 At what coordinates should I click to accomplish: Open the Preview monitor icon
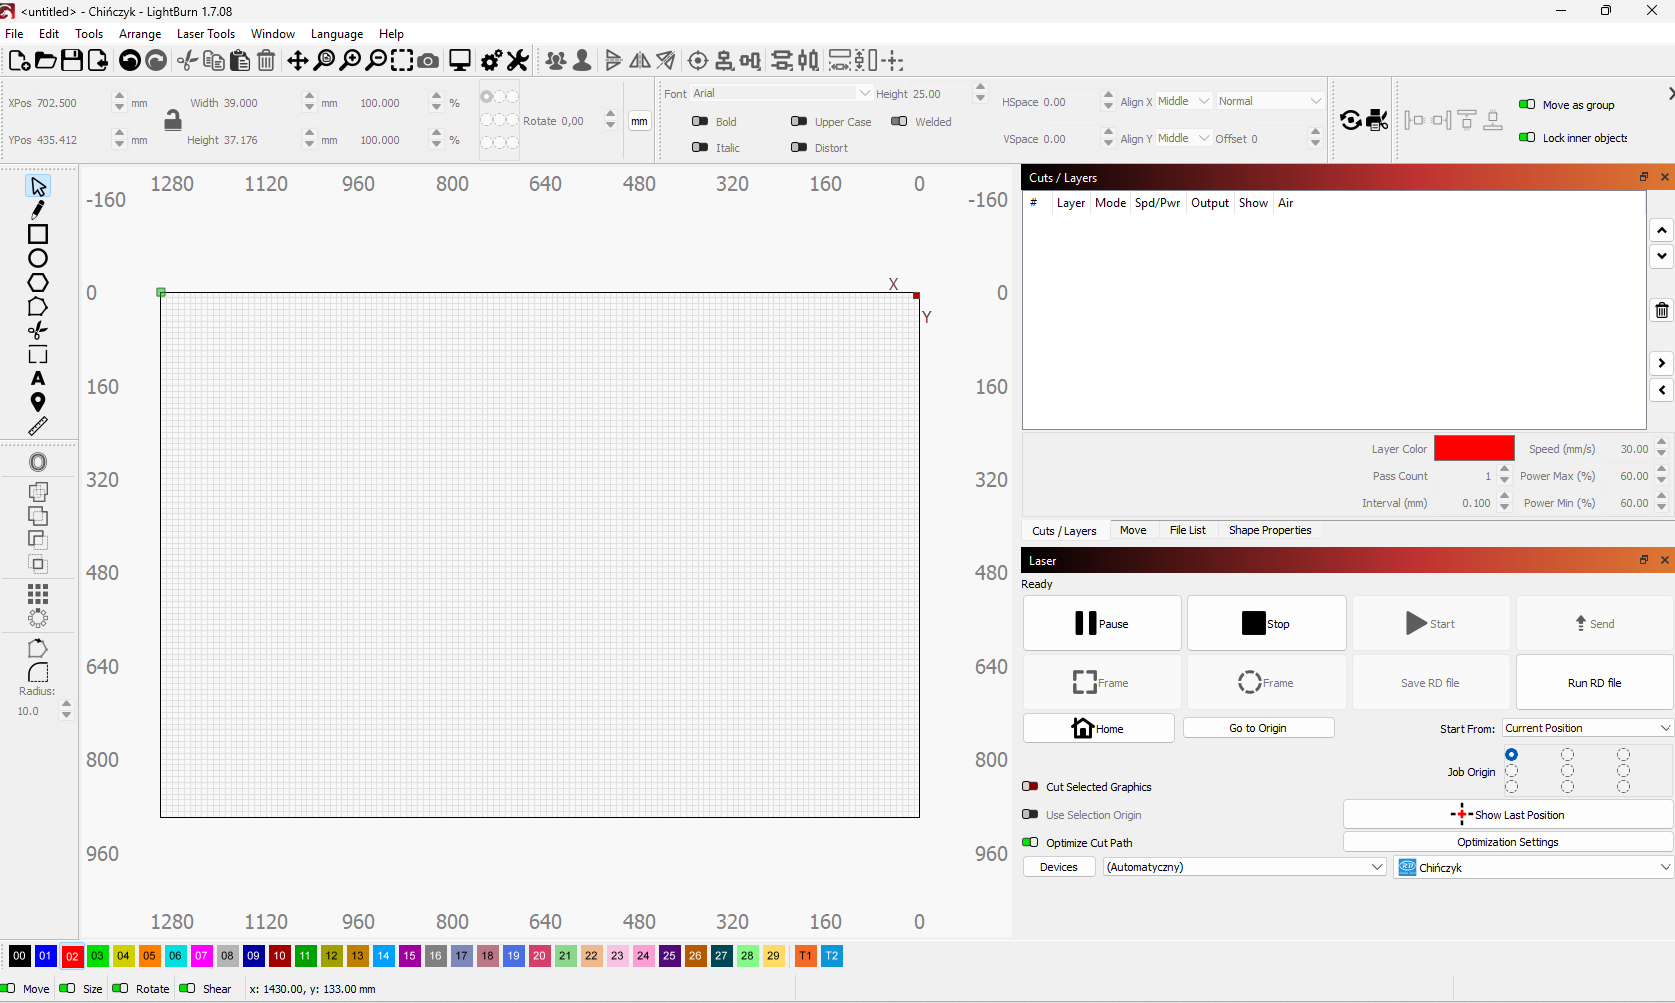(x=460, y=61)
